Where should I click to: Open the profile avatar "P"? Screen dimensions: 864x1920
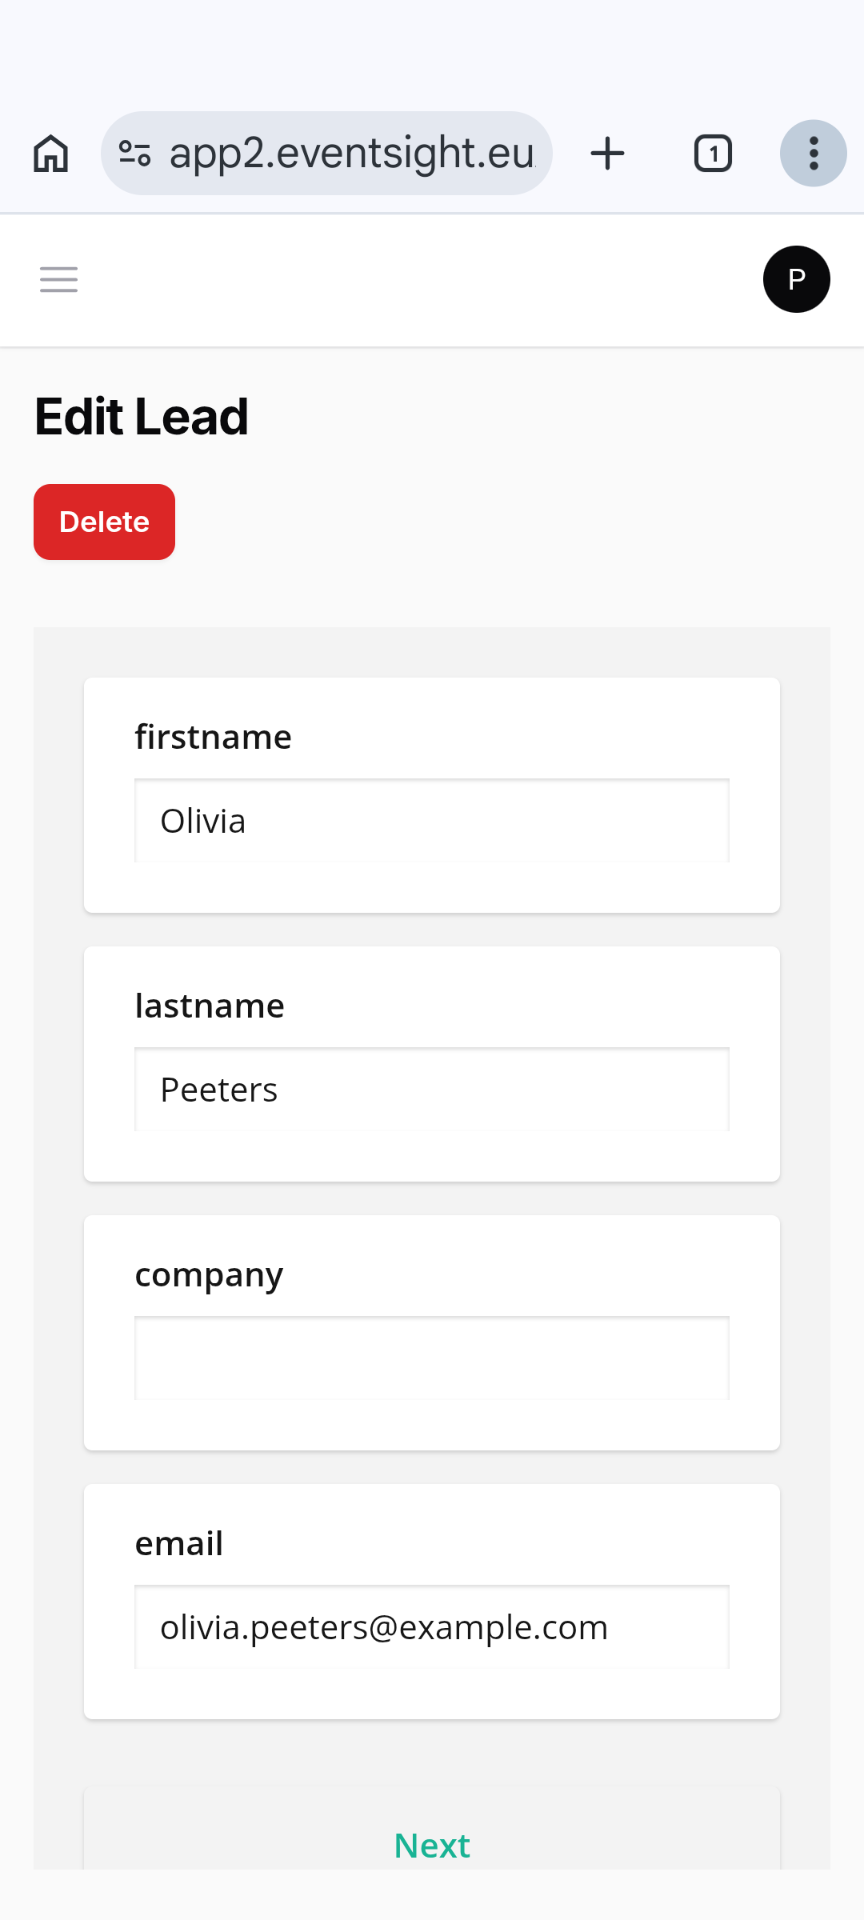tap(796, 279)
